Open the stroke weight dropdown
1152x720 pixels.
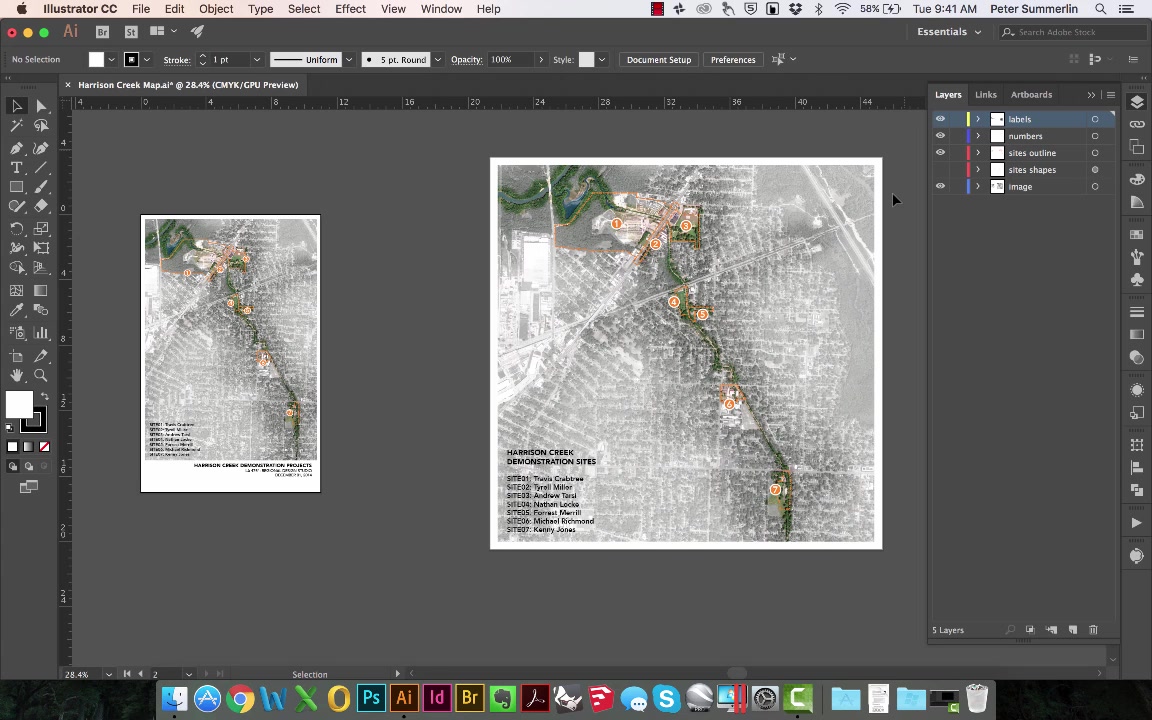tap(256, 59)
